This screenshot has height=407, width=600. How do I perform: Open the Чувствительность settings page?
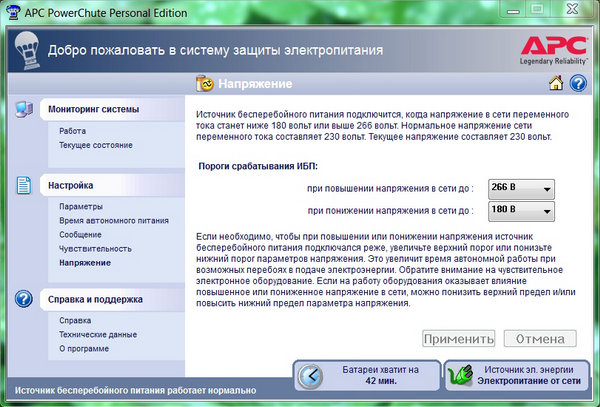coord(95,249)
